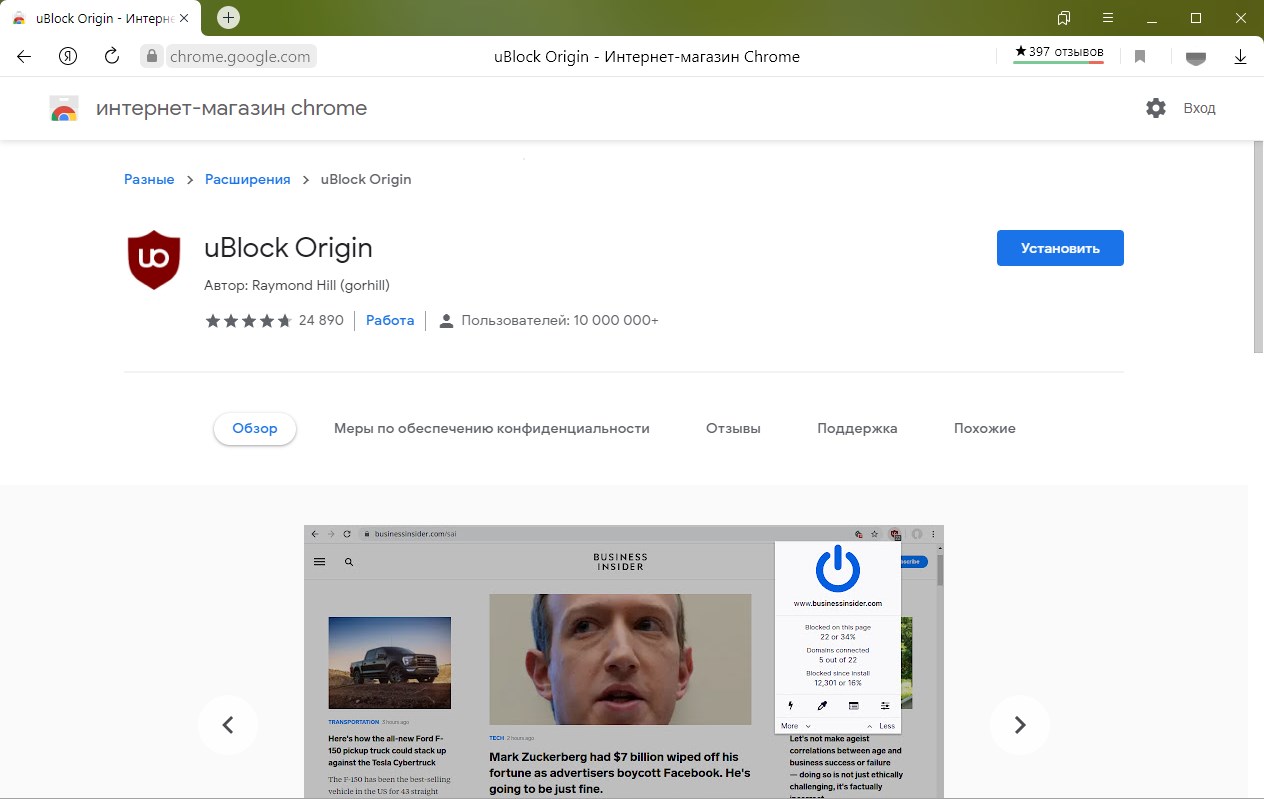Image resolution: width=1264 pixels, height=799 pixels.
Task: Click the Chrome Web Store logo
Action: point(64,108)
